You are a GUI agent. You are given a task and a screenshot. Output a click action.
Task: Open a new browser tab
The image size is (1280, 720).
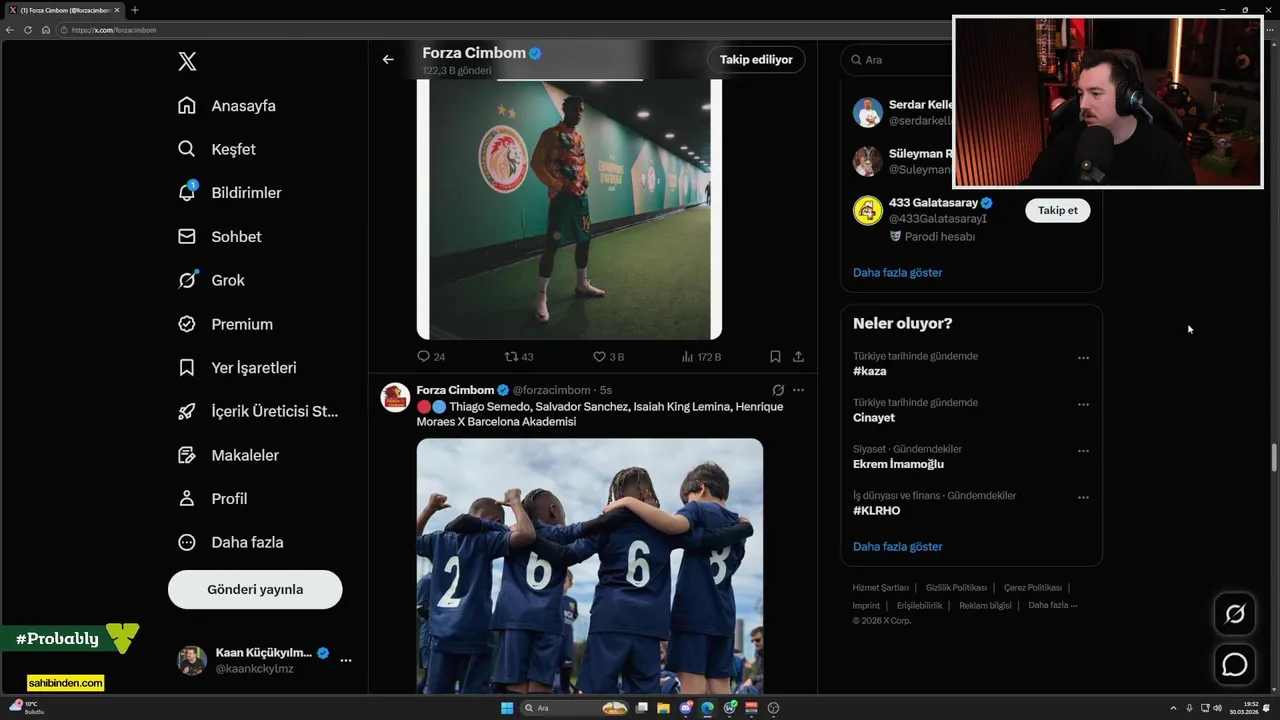pos(135,10)
